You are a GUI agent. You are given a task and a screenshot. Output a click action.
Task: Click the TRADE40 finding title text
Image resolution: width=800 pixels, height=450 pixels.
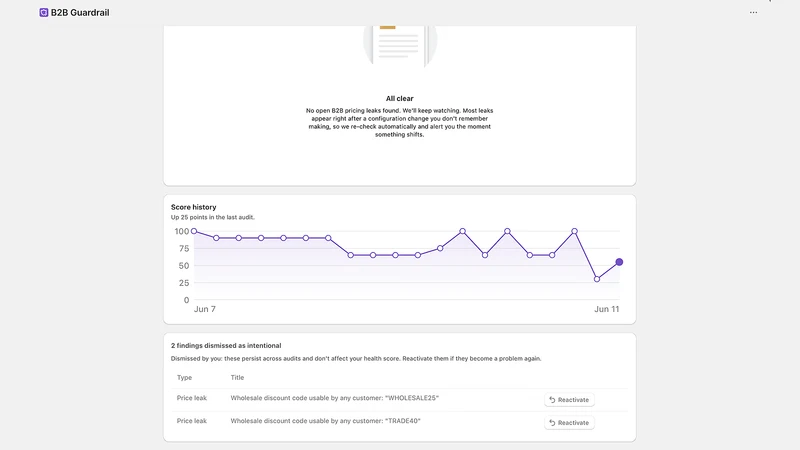(x=325, y=421)
